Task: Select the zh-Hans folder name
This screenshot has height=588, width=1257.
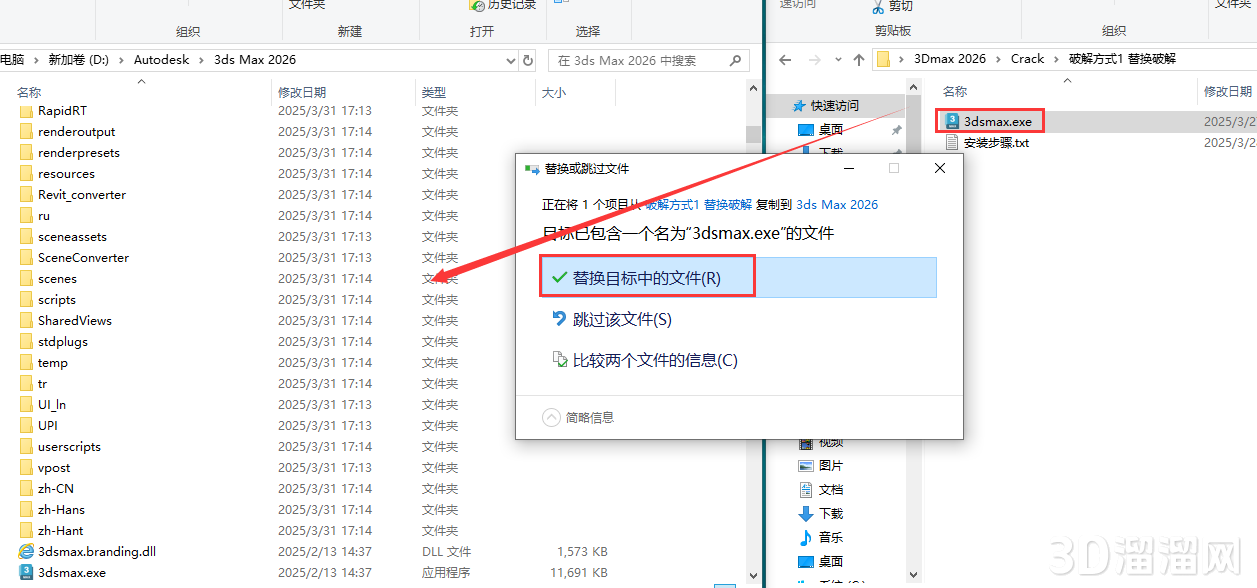Action: tap(61, 510)
